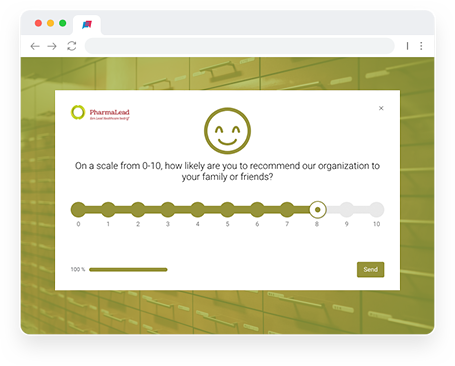The width and height of the screenshot is (455, 366).
Task: Choose score 9 on the scale
Action: click(347, 210)
